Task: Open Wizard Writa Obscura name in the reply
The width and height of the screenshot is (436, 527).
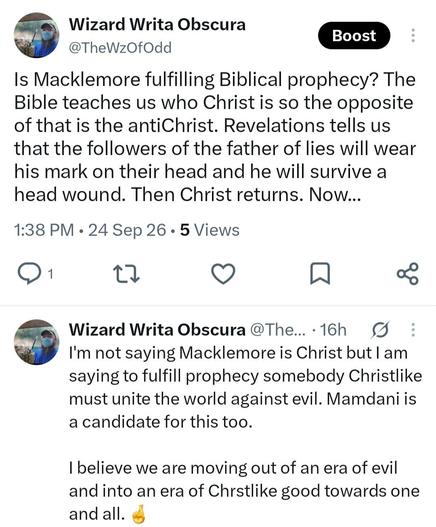Action: click(157, 330)
